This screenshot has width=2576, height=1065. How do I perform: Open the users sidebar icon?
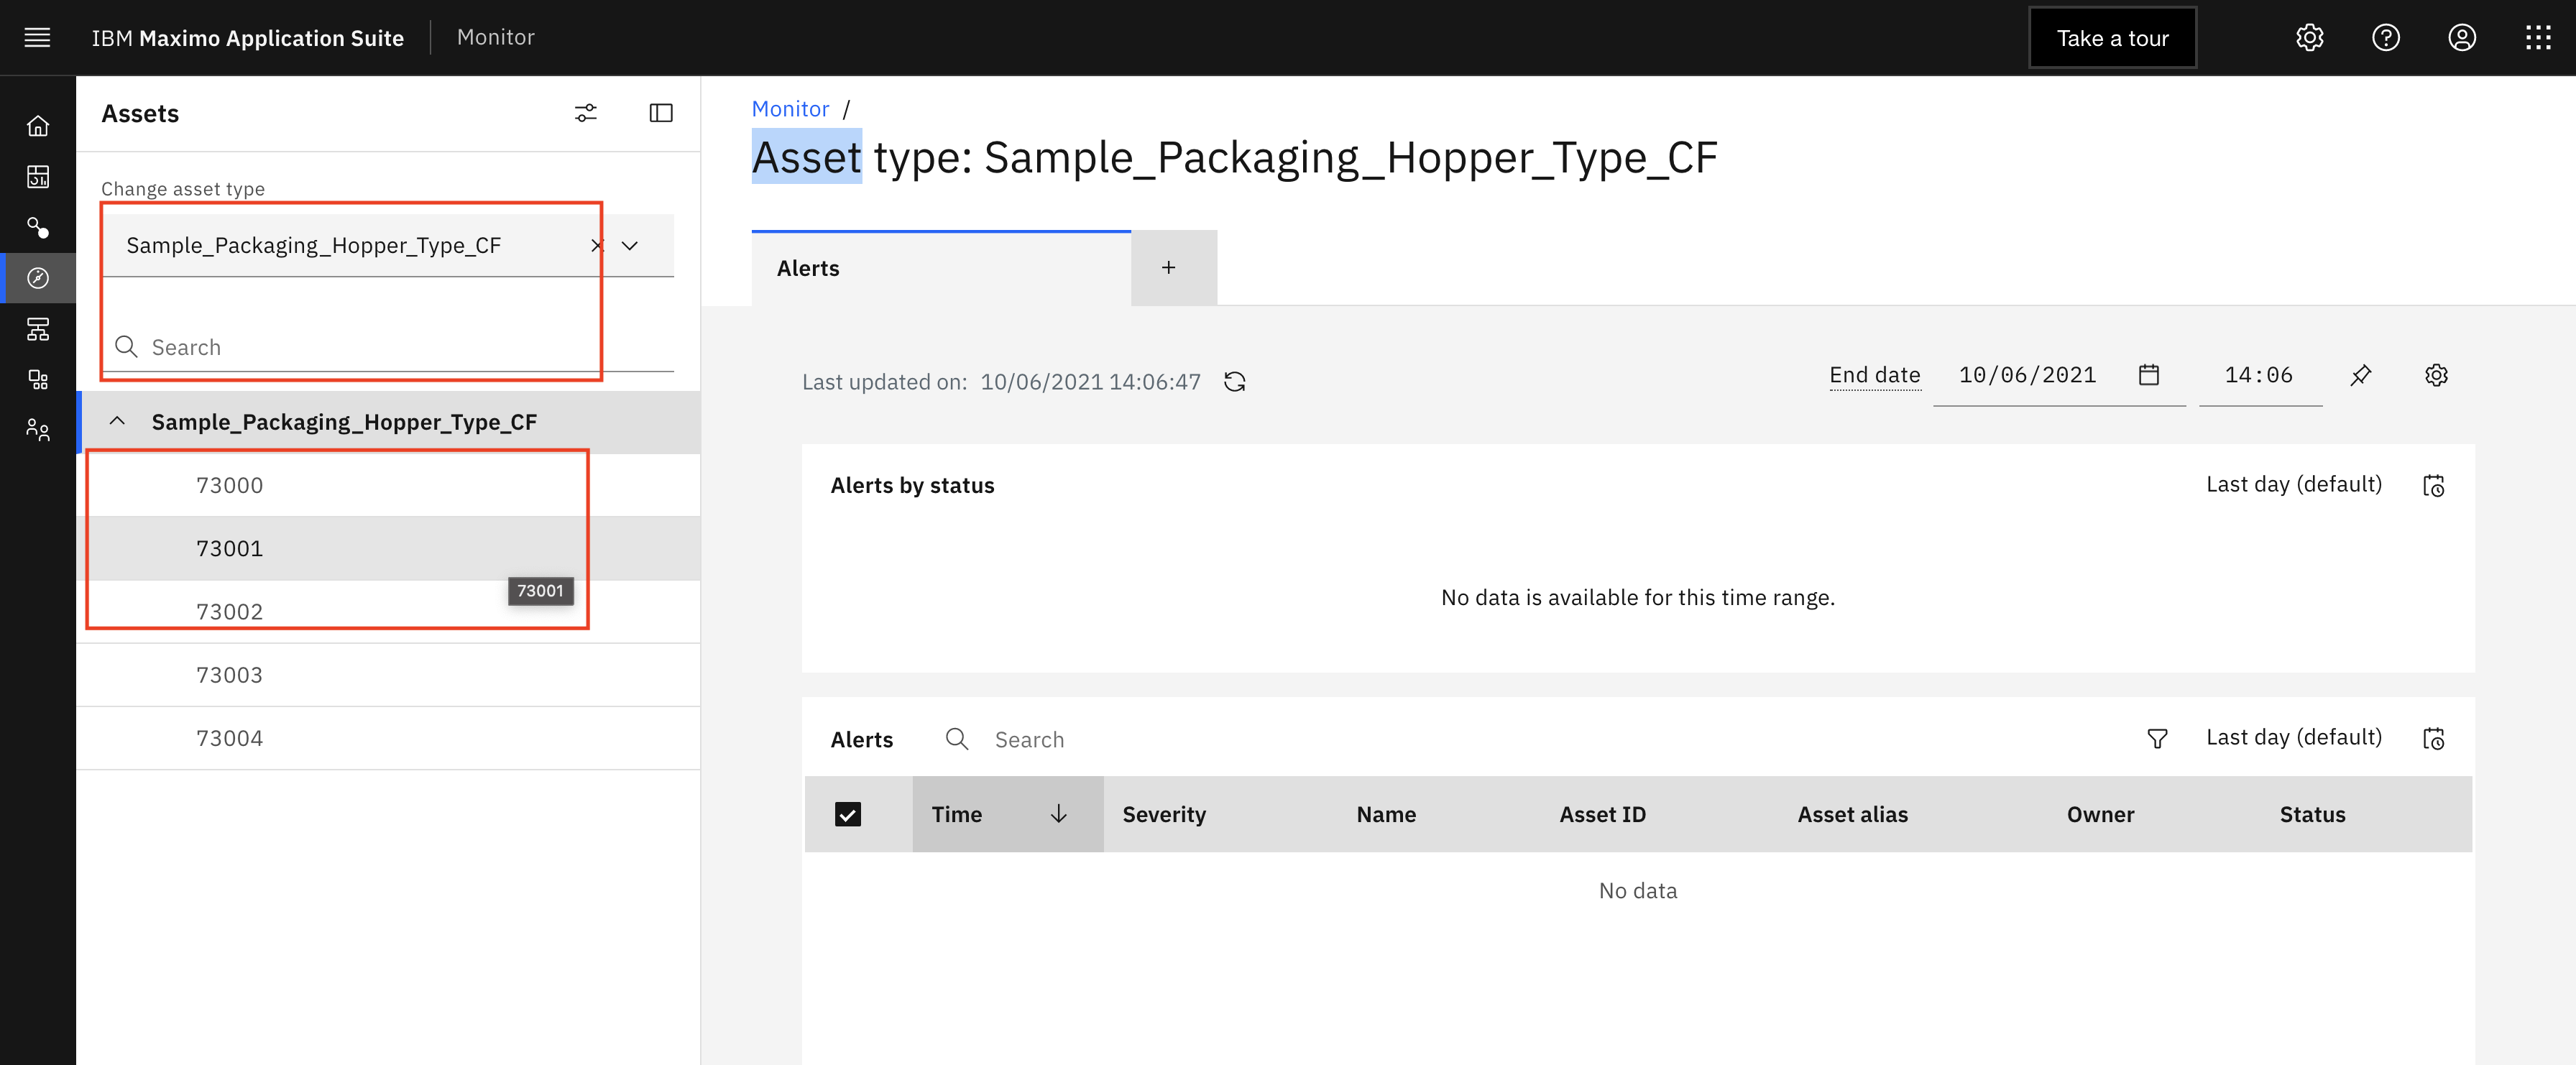[37, 430]
